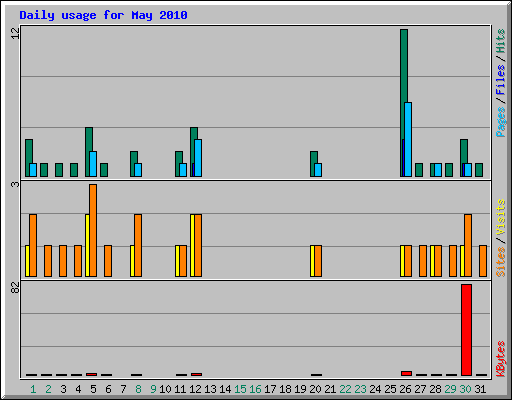The height and width of the screenshot is (400, 512).
Task: Click the "Hits" legend label
Action: [x=500, y=41]
